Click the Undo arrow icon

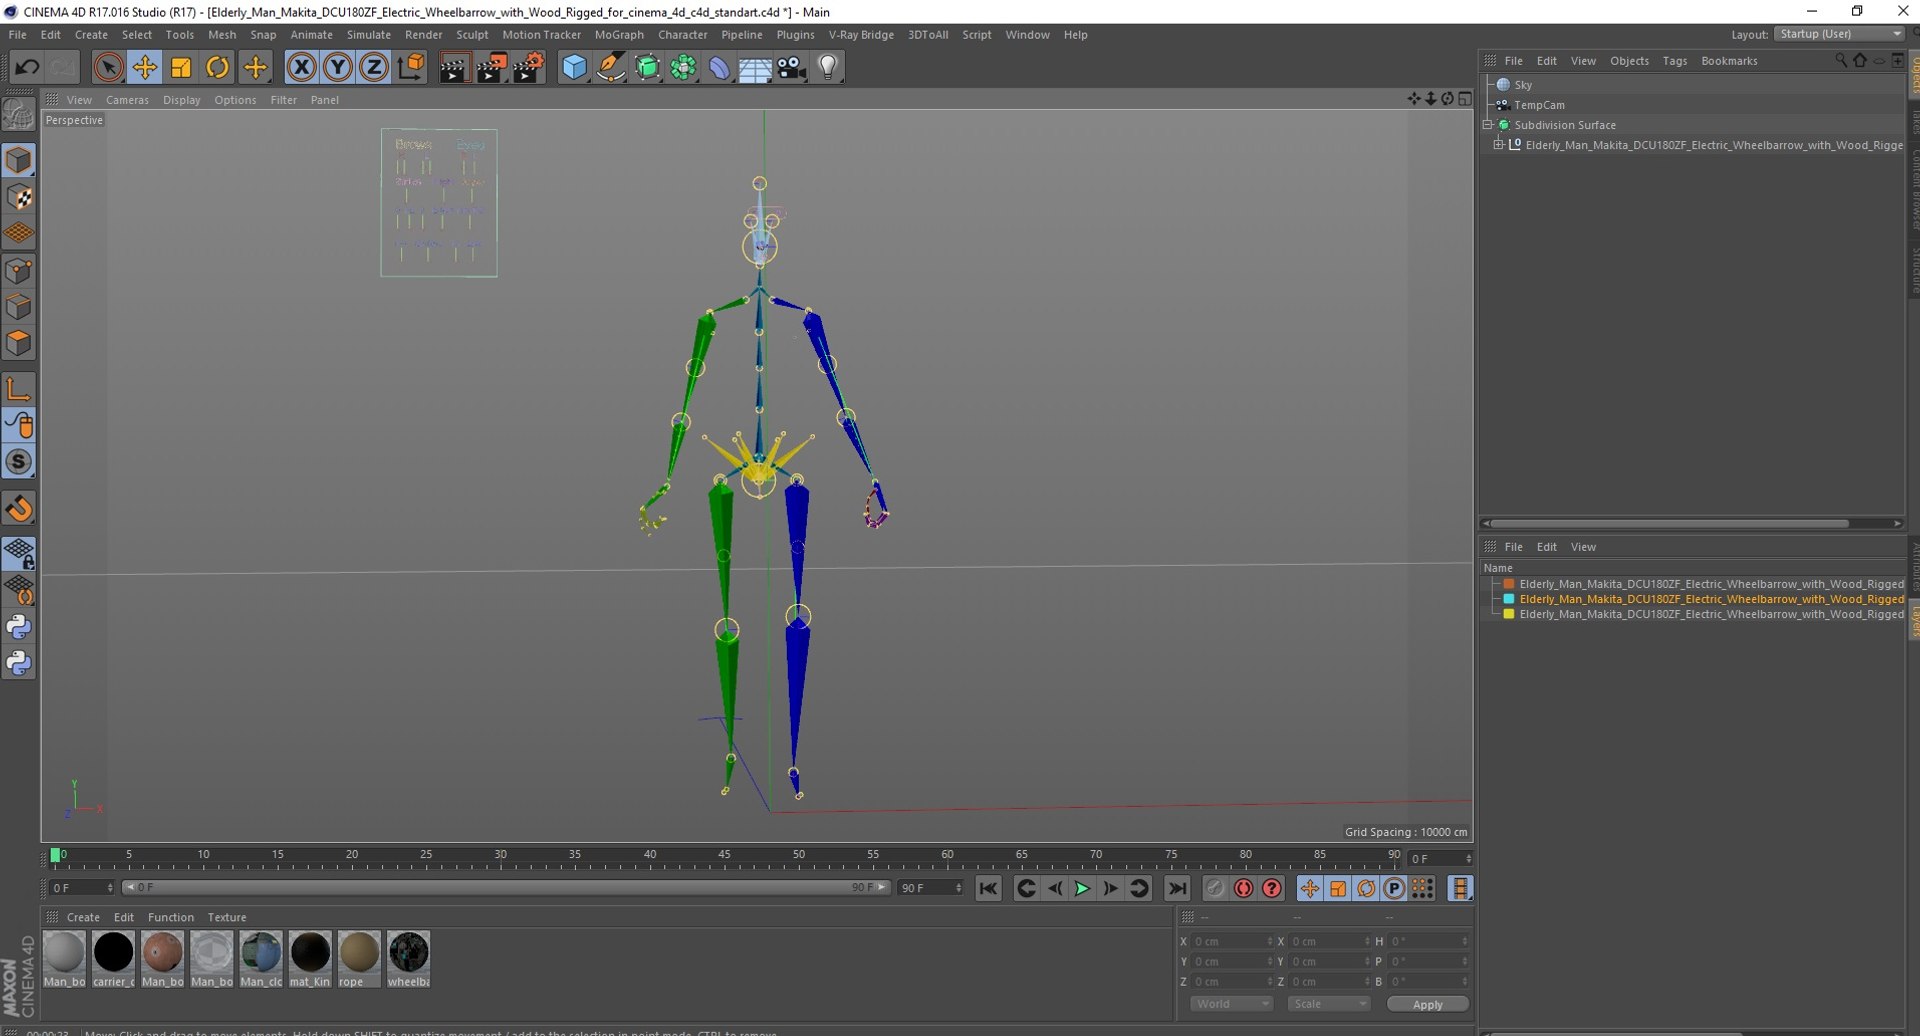click(x=27, y=68)
